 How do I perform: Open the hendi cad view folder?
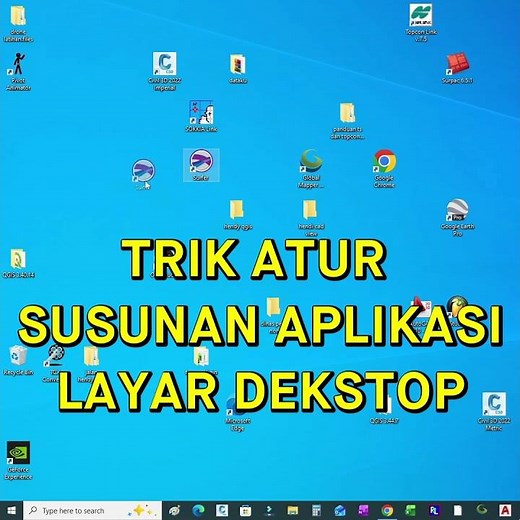click(x=311, y=218)
